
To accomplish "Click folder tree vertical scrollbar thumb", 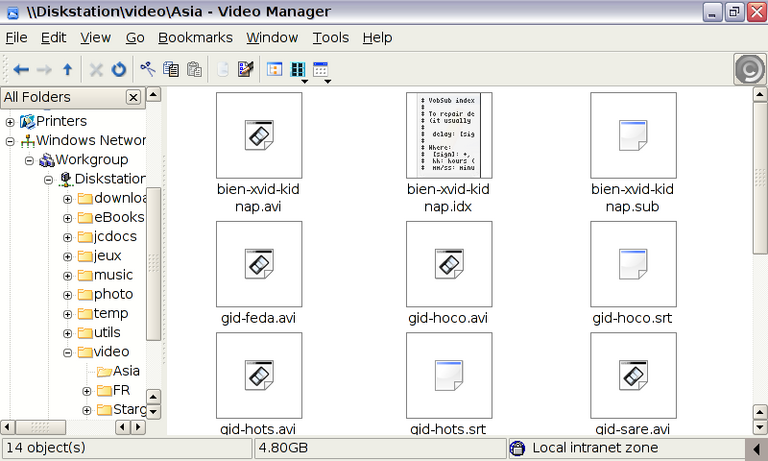I will click(x=153, y=264).
